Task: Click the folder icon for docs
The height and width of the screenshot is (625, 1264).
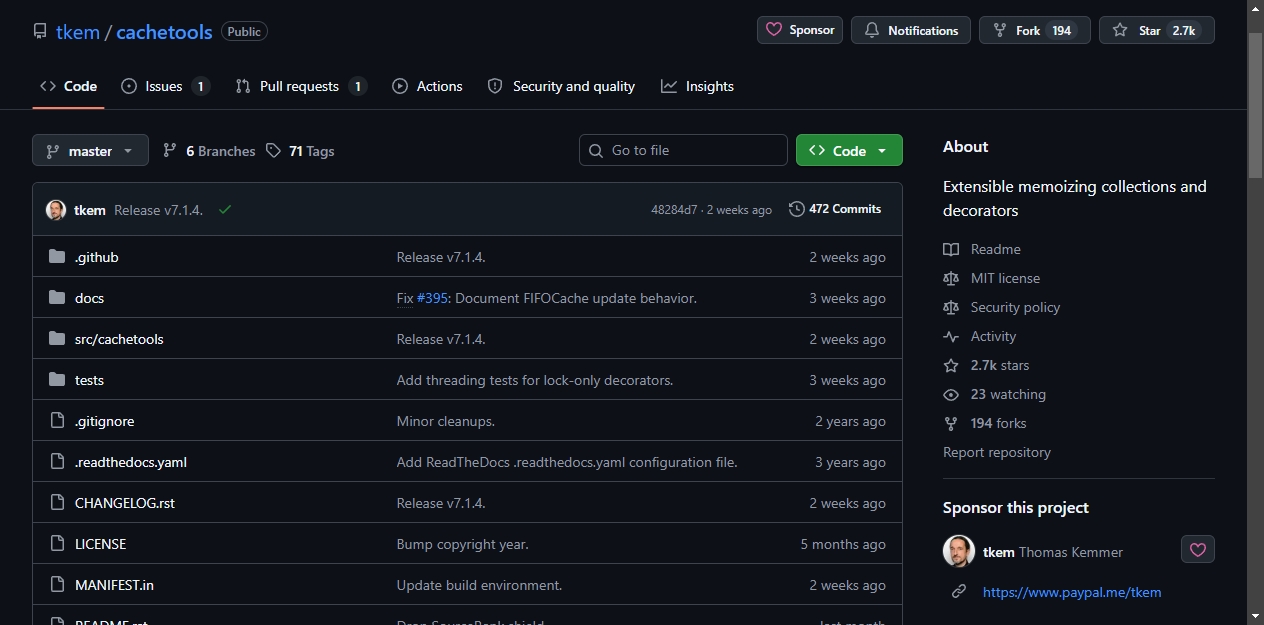Action: (57, 298)
